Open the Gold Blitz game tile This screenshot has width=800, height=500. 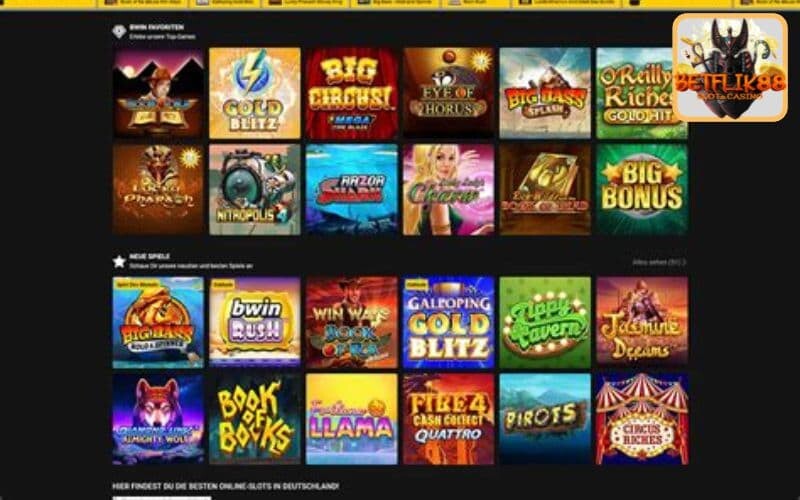(255, 93)
